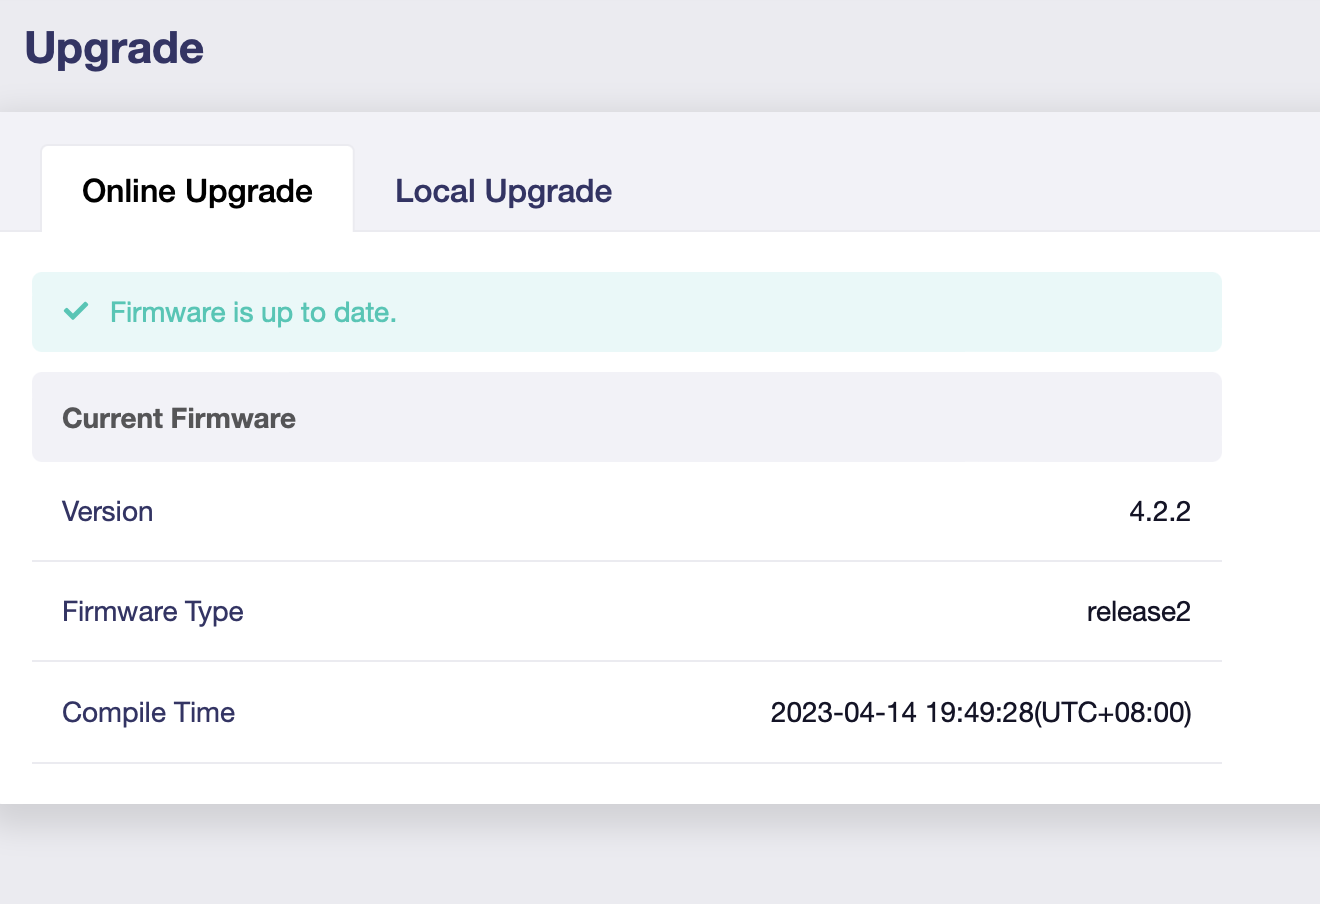Click the Version label
The image size is (1320, 904).
coord(108,512)
